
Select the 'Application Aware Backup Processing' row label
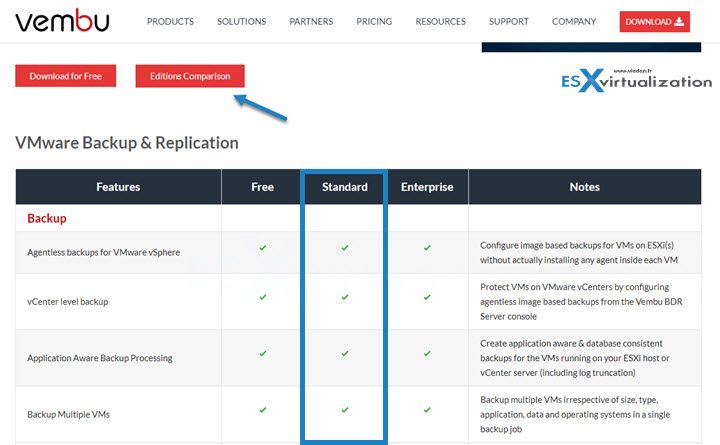[x=100, y=358]
